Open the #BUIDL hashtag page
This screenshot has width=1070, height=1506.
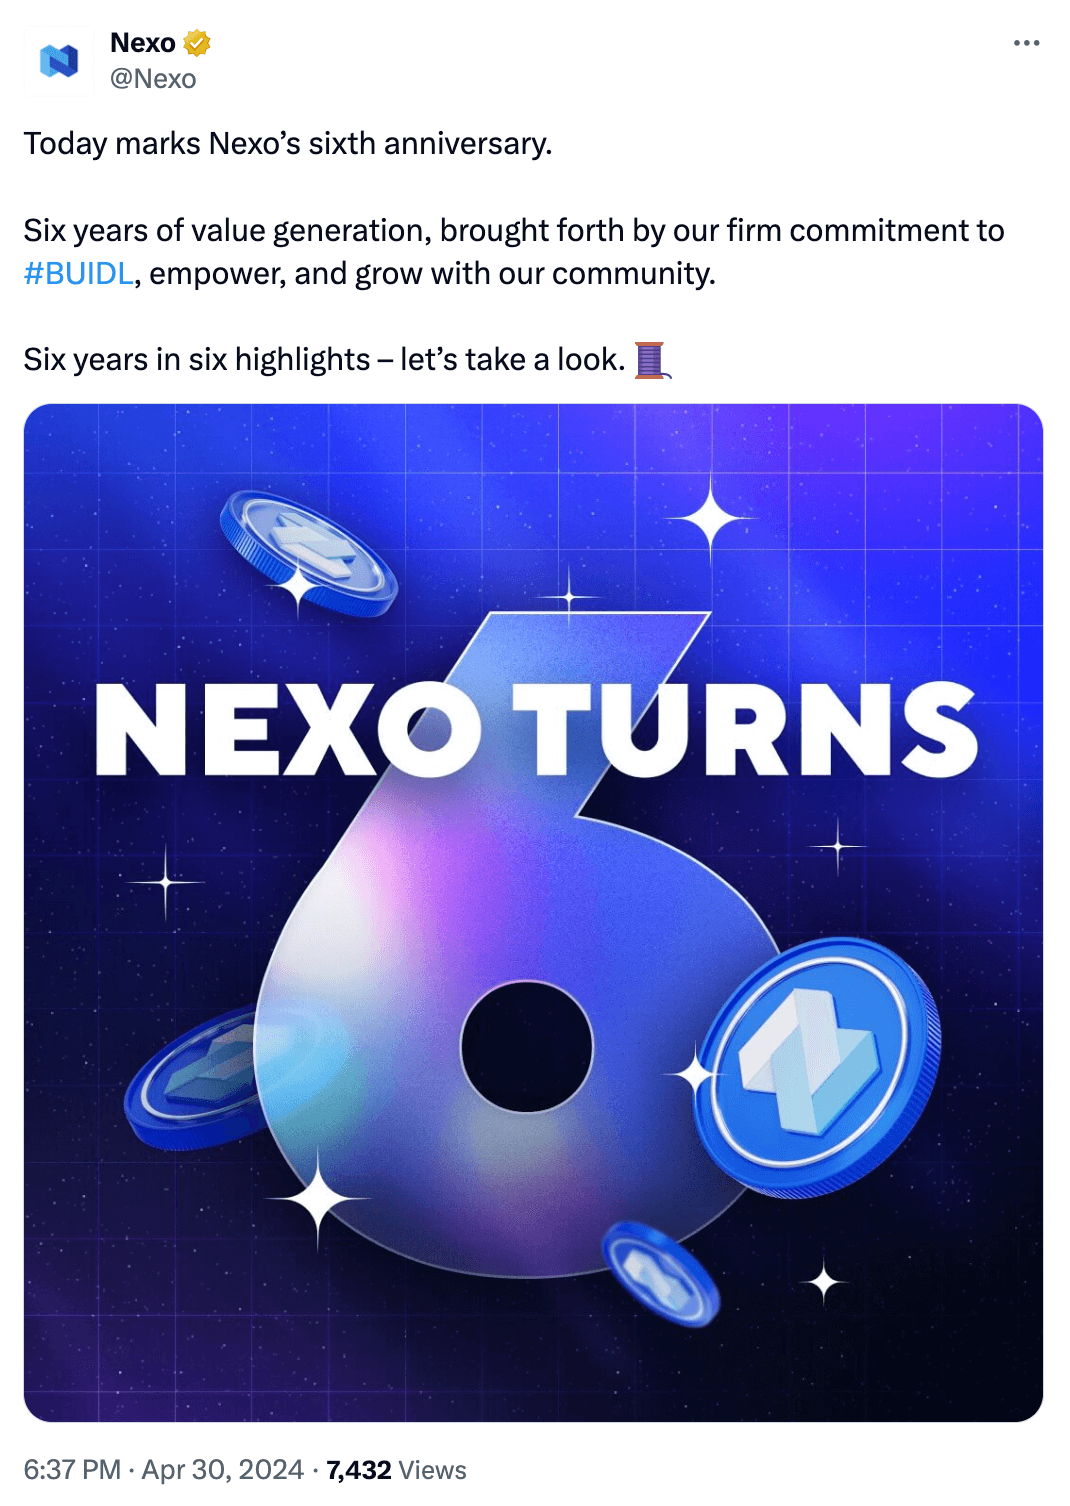click(x=75, y=272)
